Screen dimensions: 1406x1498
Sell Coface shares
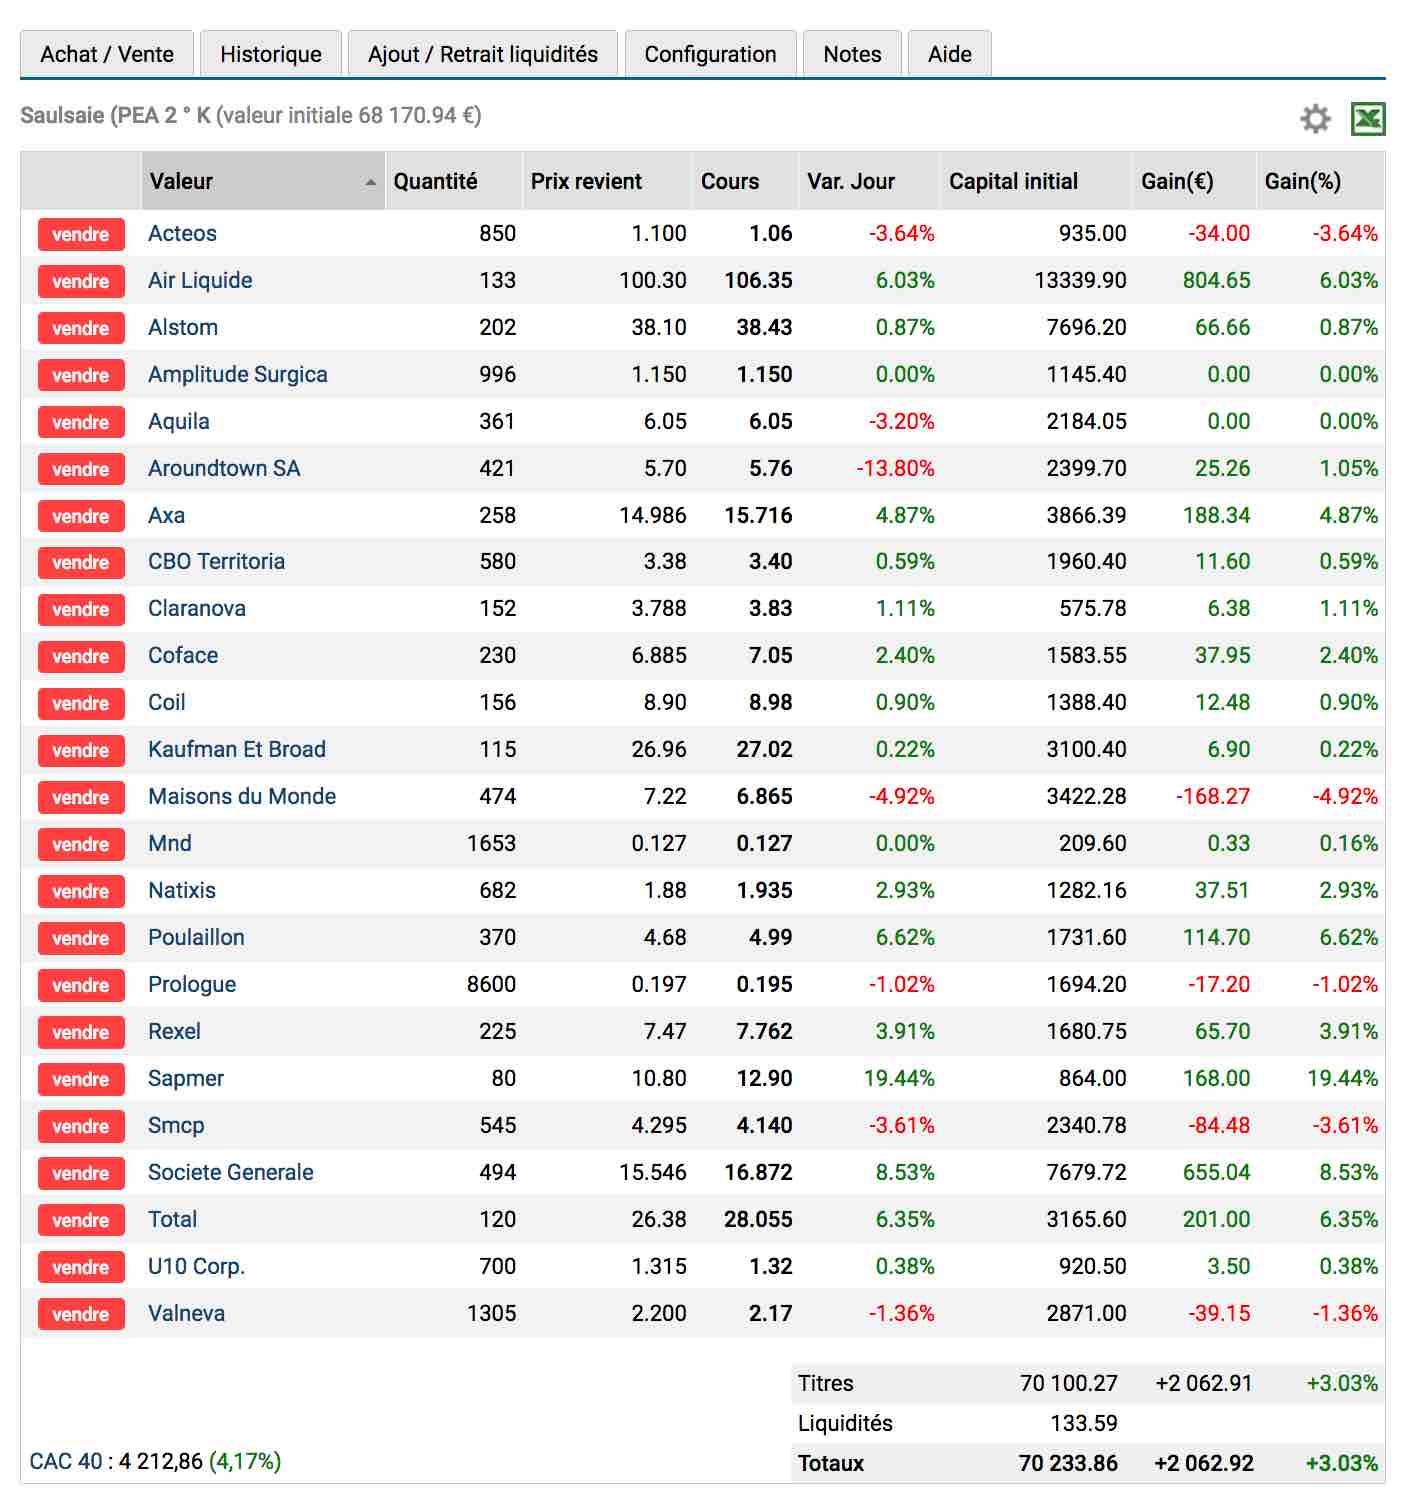[x=81, y=656]
